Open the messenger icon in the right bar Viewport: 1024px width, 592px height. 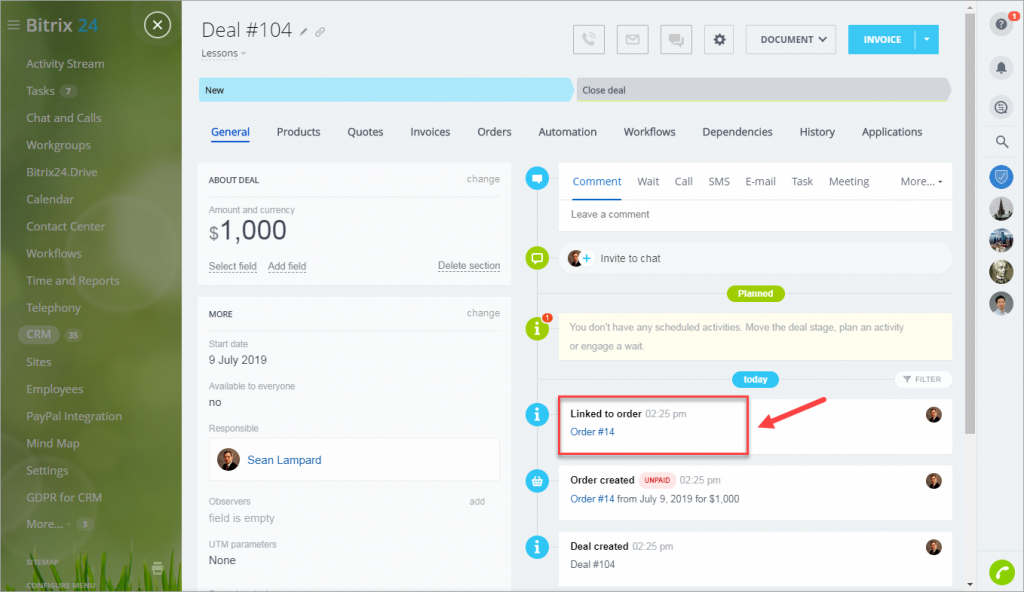(x=1001, y=107)
